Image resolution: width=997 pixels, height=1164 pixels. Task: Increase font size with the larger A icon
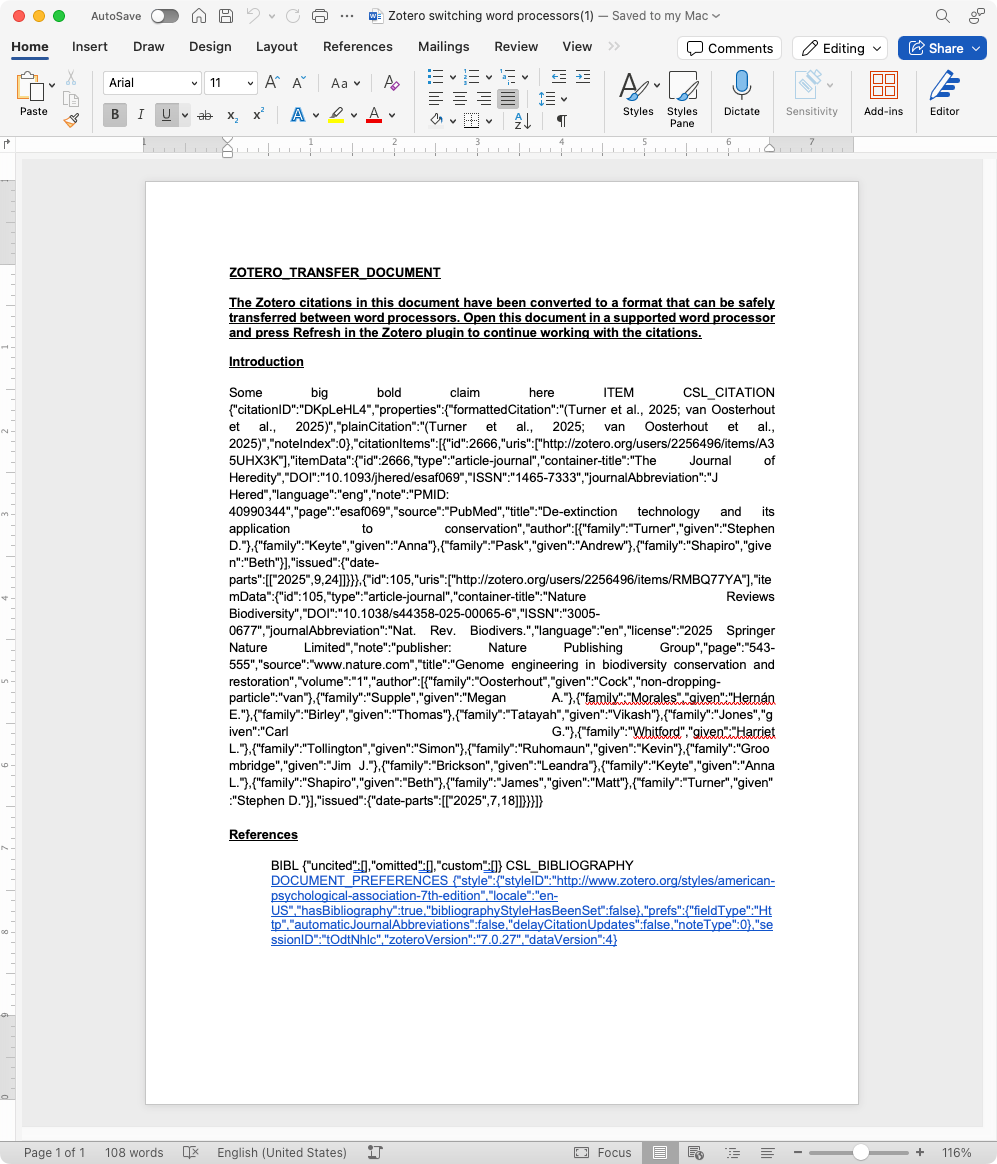click(272, 82)
